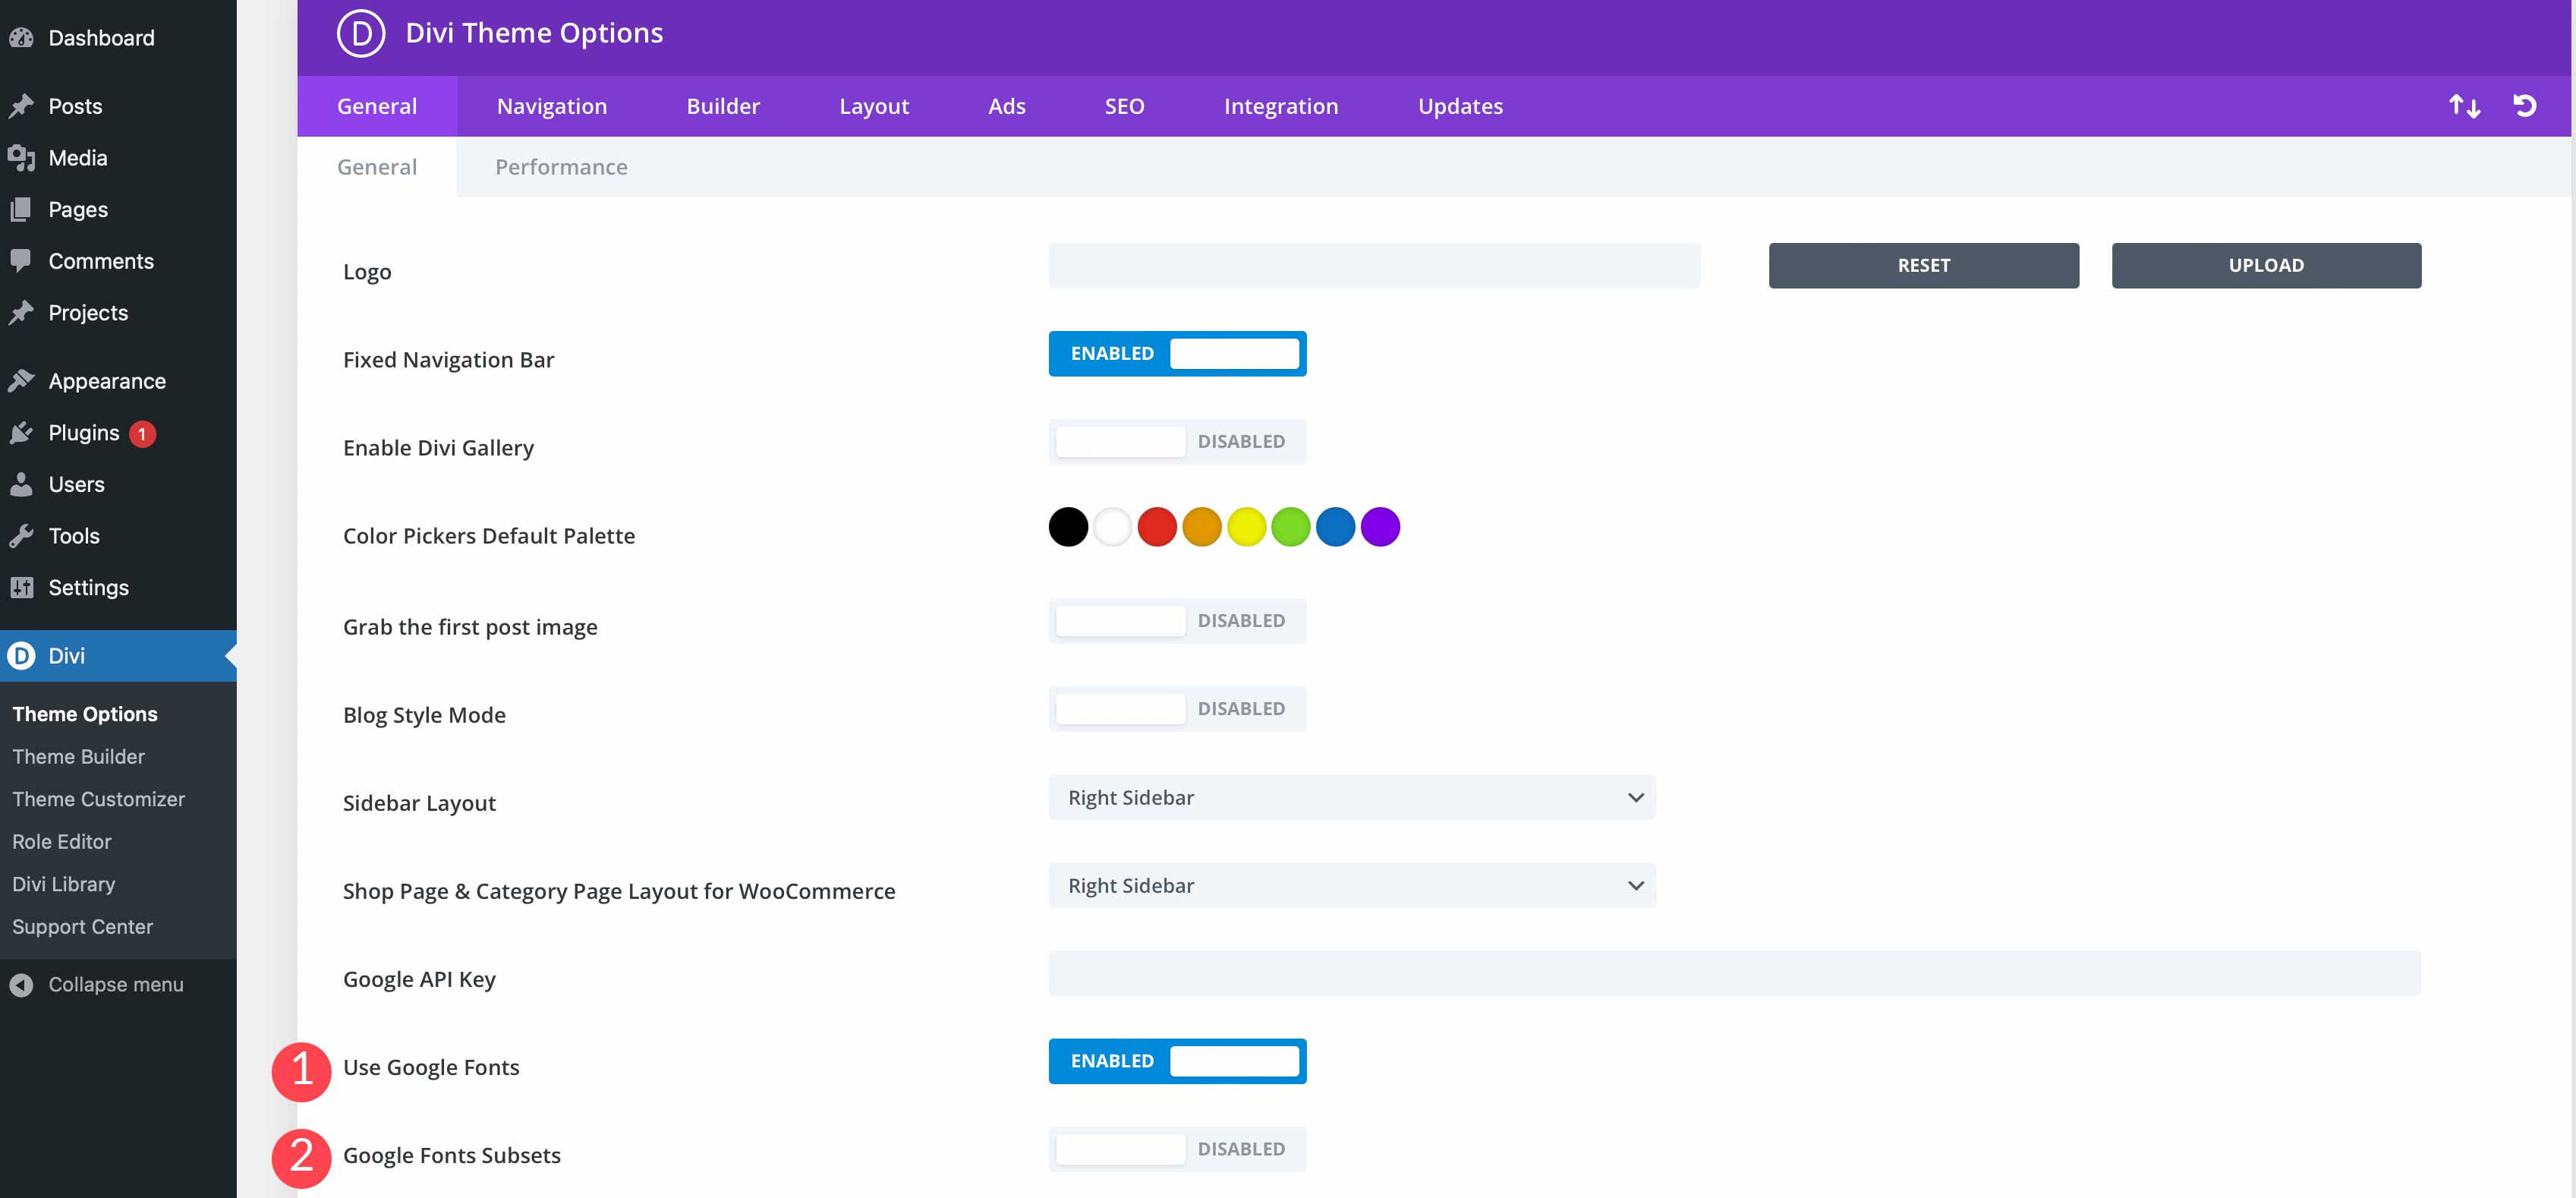The width and height of the screenshot is (2576, 1198).
Task: Click the Divi theme icon in sidebar
Action: click(23, 654)
